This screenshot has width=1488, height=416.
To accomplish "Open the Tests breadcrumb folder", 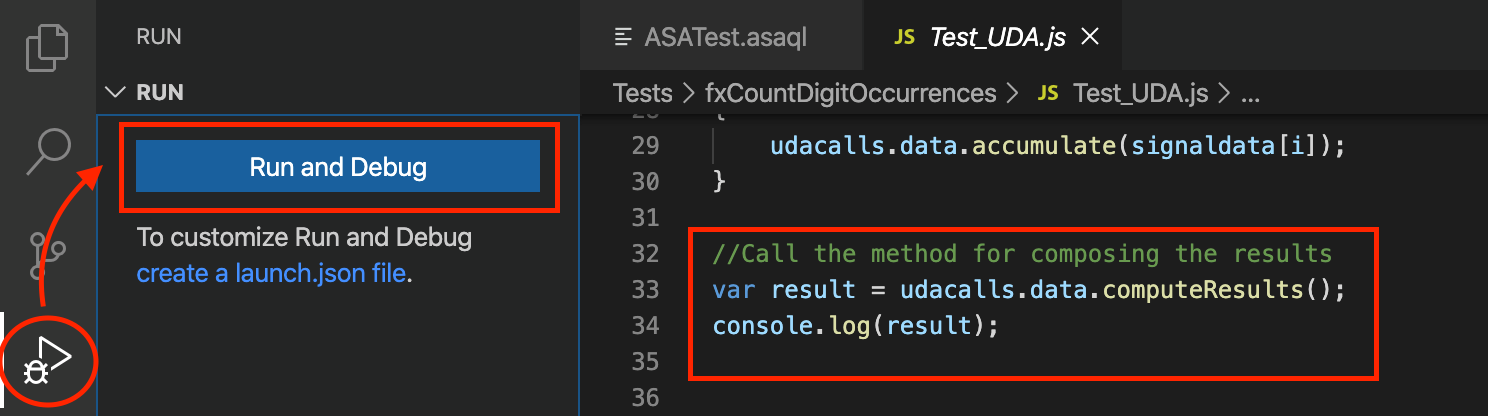I will 642,93.
